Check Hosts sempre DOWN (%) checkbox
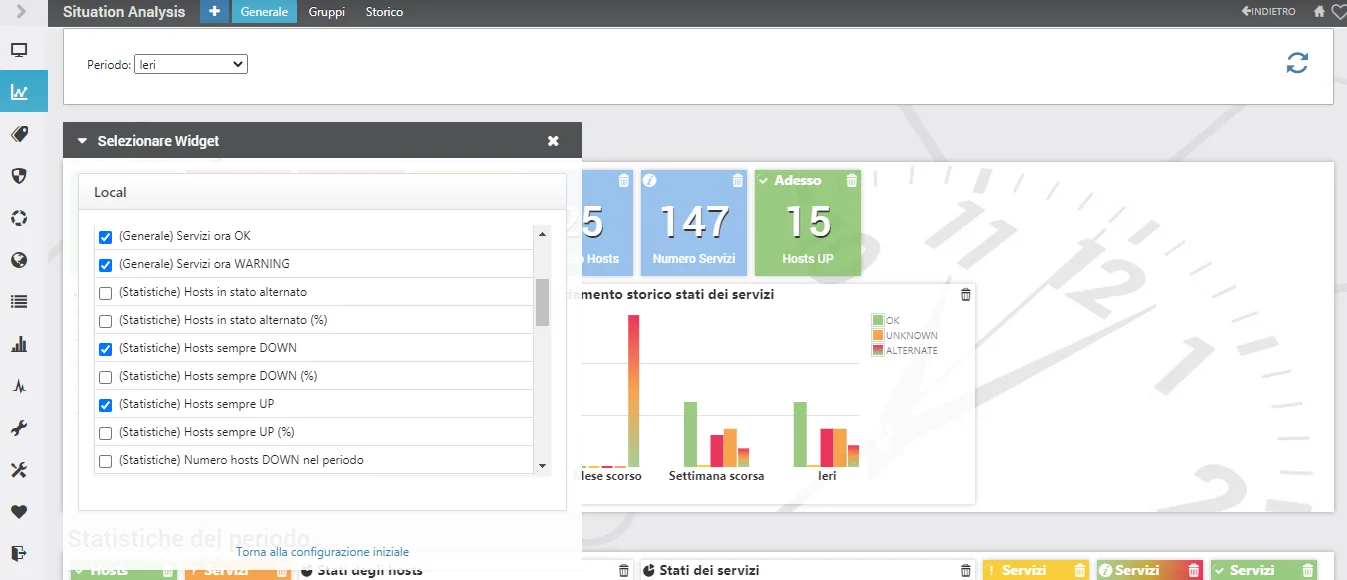The height and width of the screenshot is (580, 1347). click(105, 377)
